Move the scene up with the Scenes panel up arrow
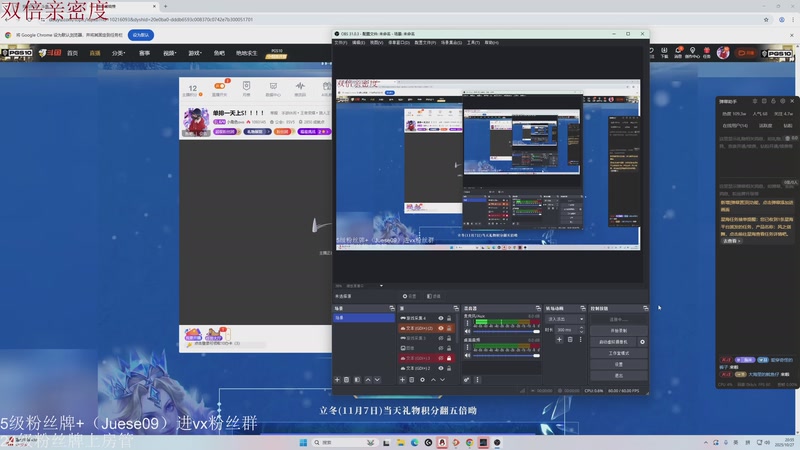Image resolution: width=800 pixels, height=450 pixels. 368,380
